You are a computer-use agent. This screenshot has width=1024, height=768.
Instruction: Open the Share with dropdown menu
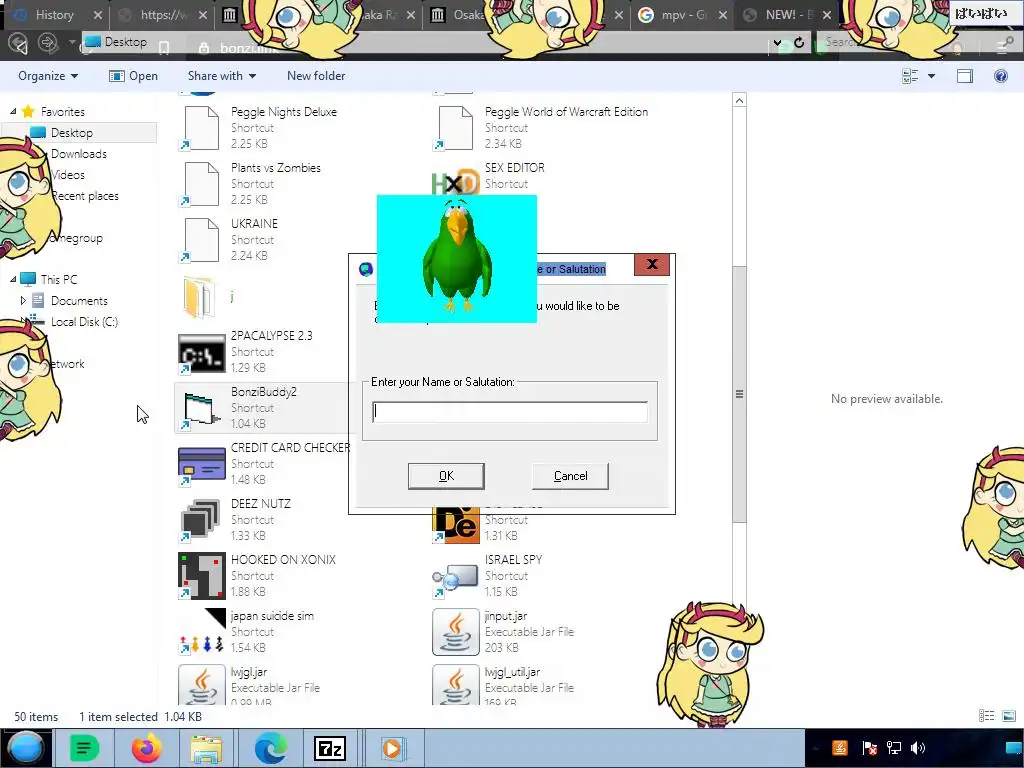(221, 76)
